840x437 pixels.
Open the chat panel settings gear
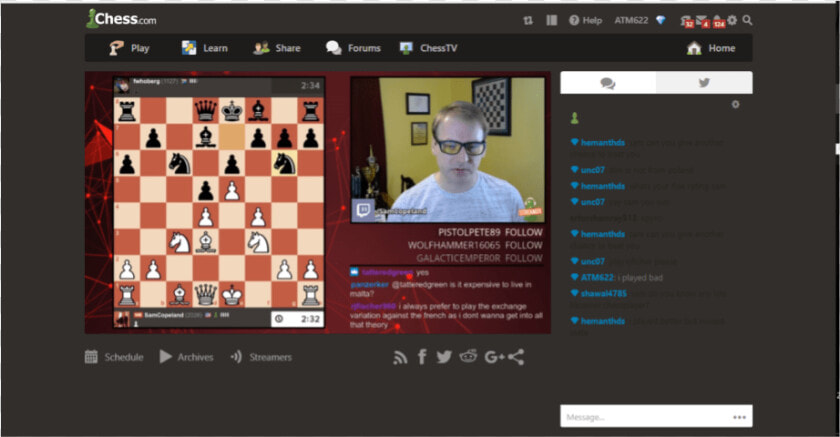pyautogui.click(x=736, y=104)
